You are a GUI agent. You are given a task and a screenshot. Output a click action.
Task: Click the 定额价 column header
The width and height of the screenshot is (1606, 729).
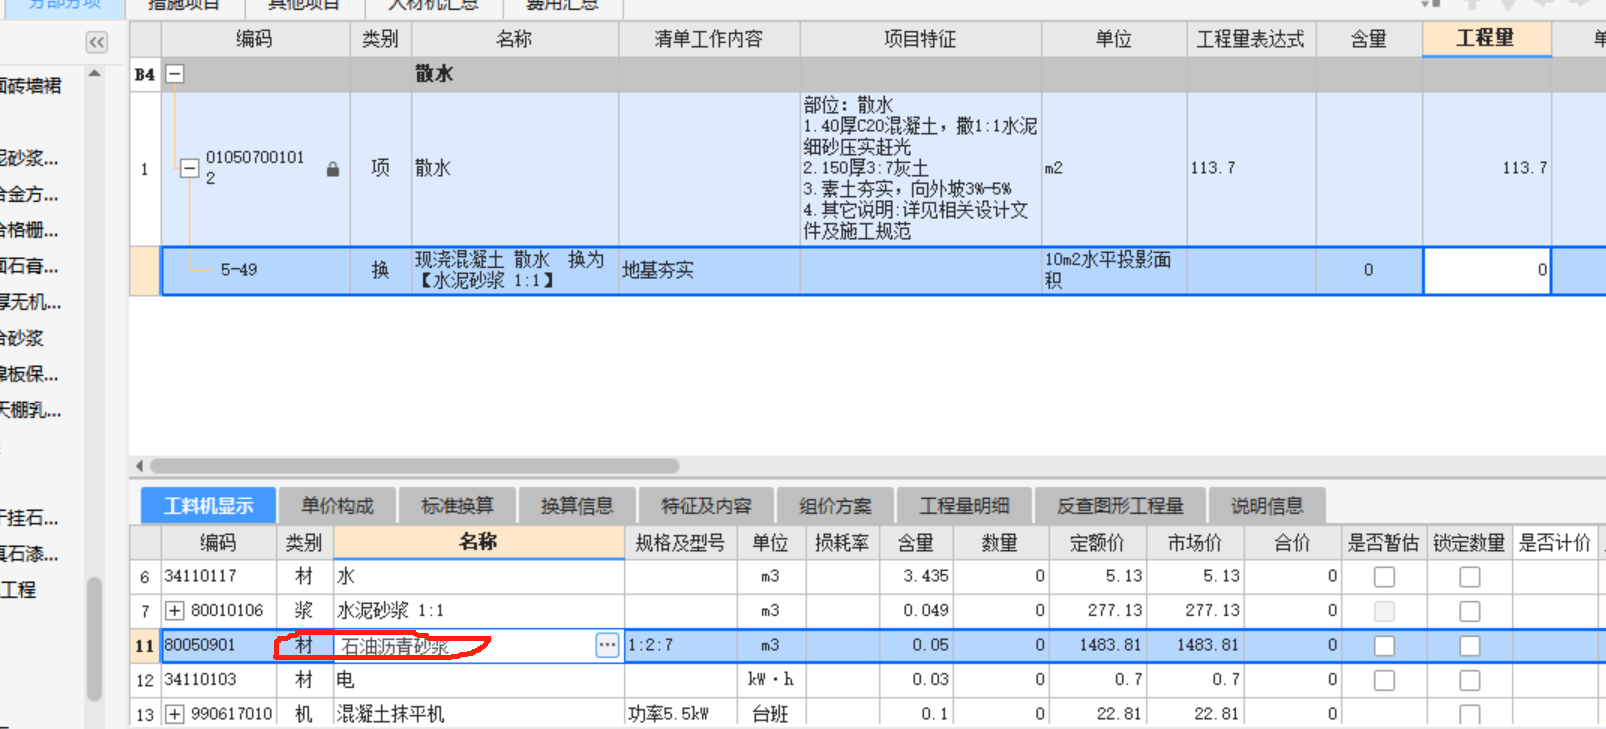(x=1097, y=542)
